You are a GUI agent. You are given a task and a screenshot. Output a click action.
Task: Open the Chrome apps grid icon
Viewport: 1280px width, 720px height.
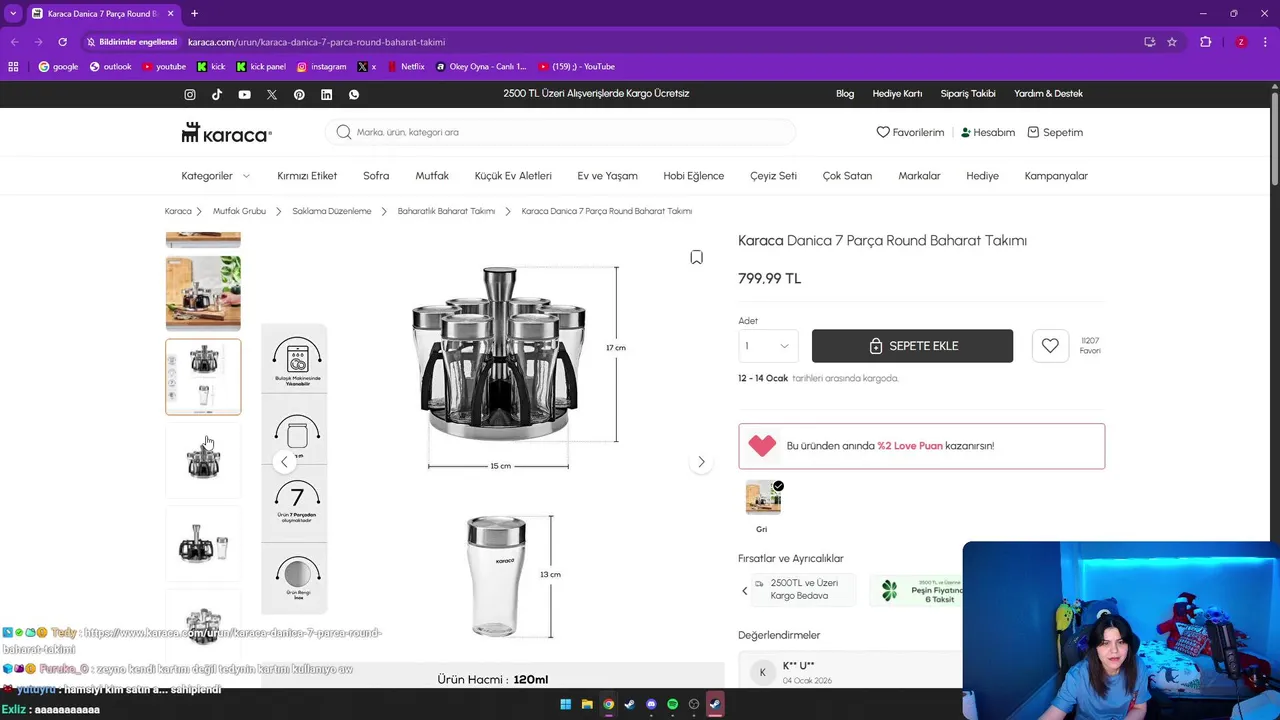pyautogui.click(x=13, y=67)
